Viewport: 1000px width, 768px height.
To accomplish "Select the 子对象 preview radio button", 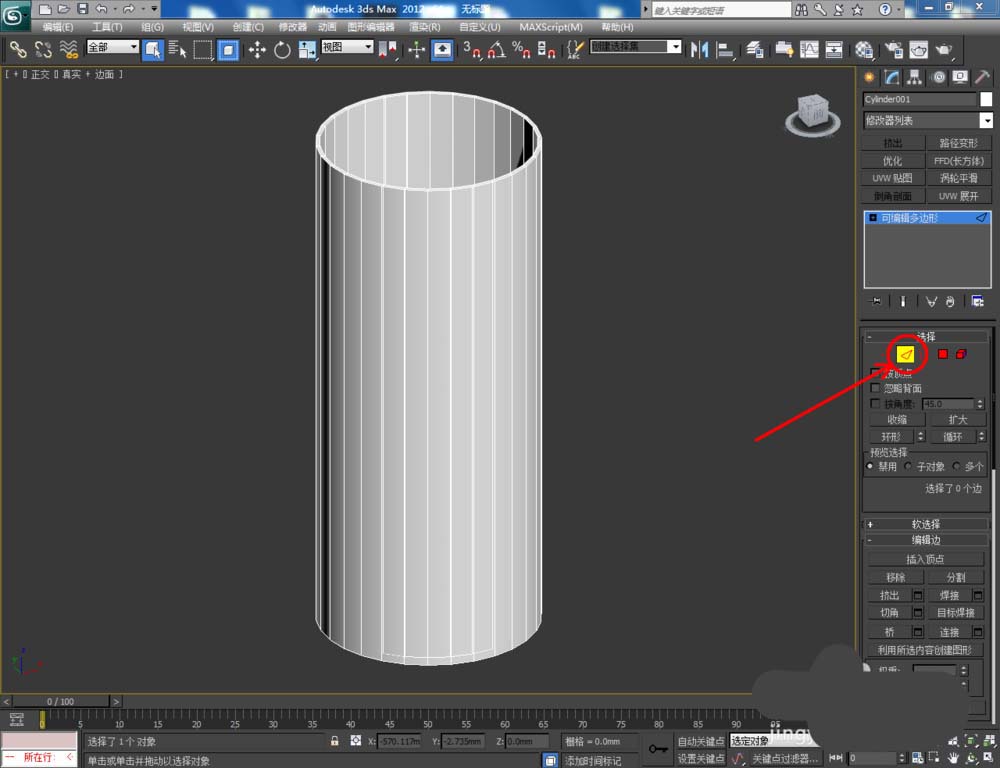I will [908, 466].
